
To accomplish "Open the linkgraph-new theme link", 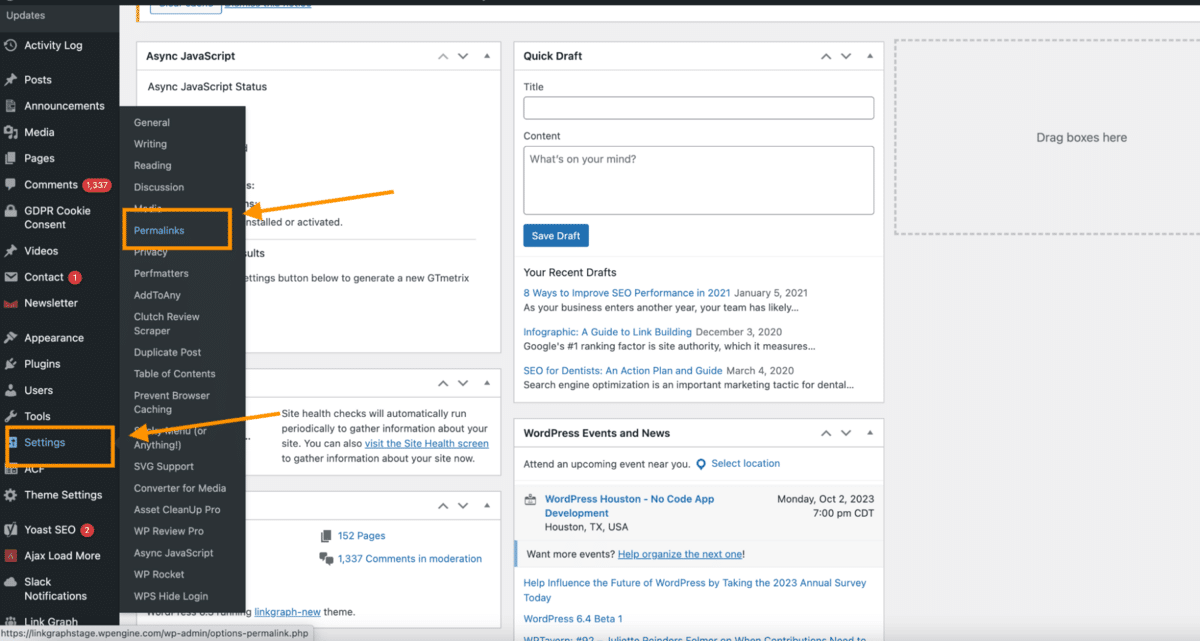I will [287, 612].
